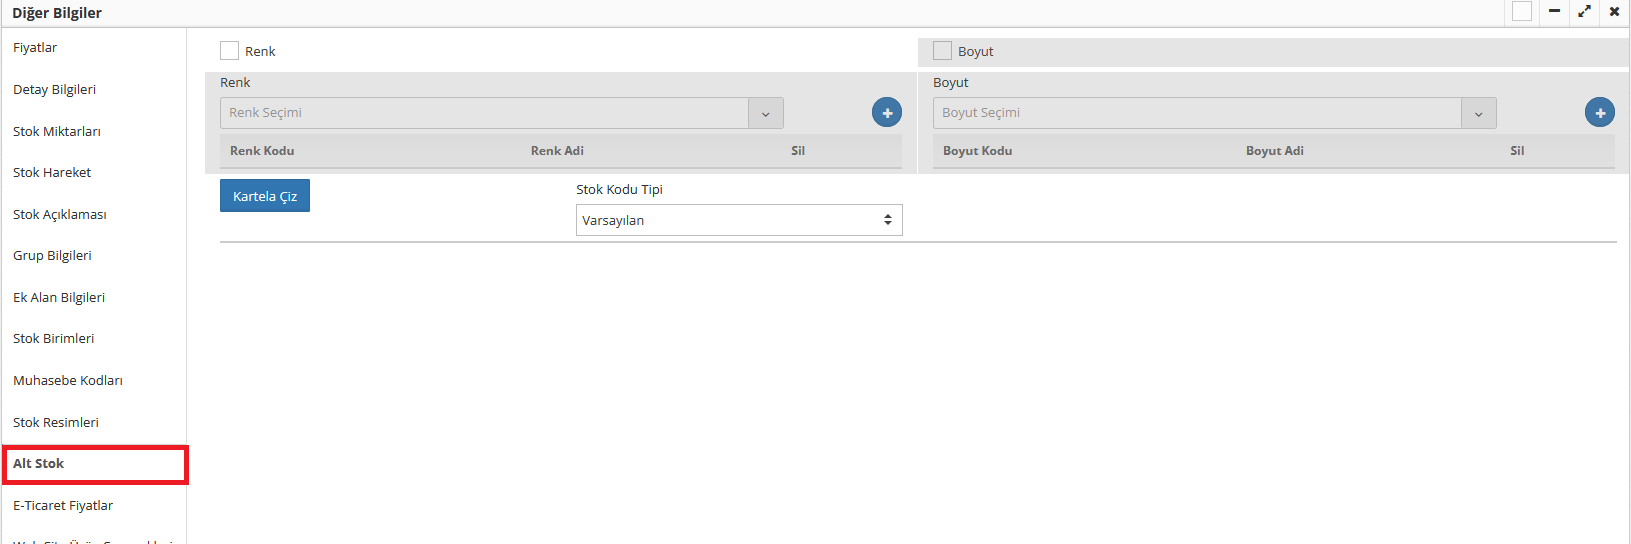Click the plus icon to add Boyut

pyautogui.click(x=1599, y=113)
